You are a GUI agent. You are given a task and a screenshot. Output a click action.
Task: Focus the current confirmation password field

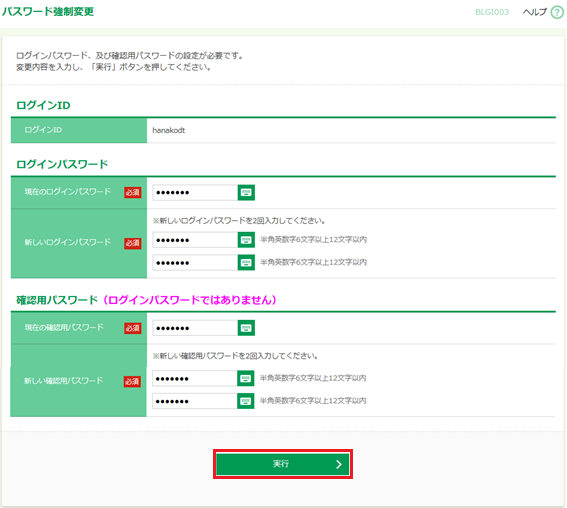195,328
